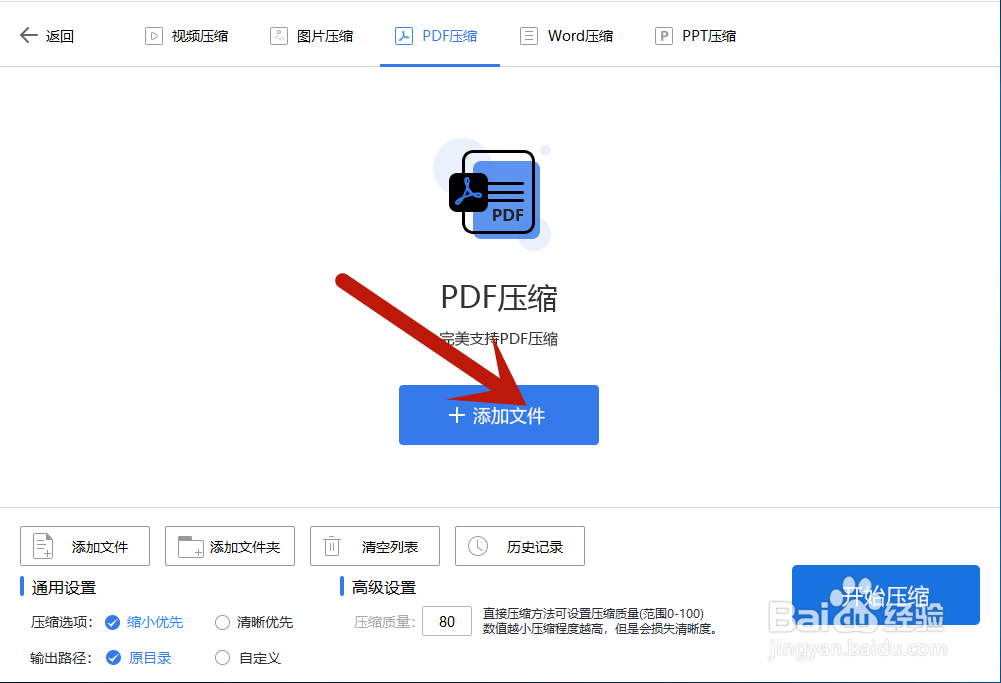This screenshot has height=683, width=1001.
Task: Click the 图片压缩 image compression icon
Action: 278,35
